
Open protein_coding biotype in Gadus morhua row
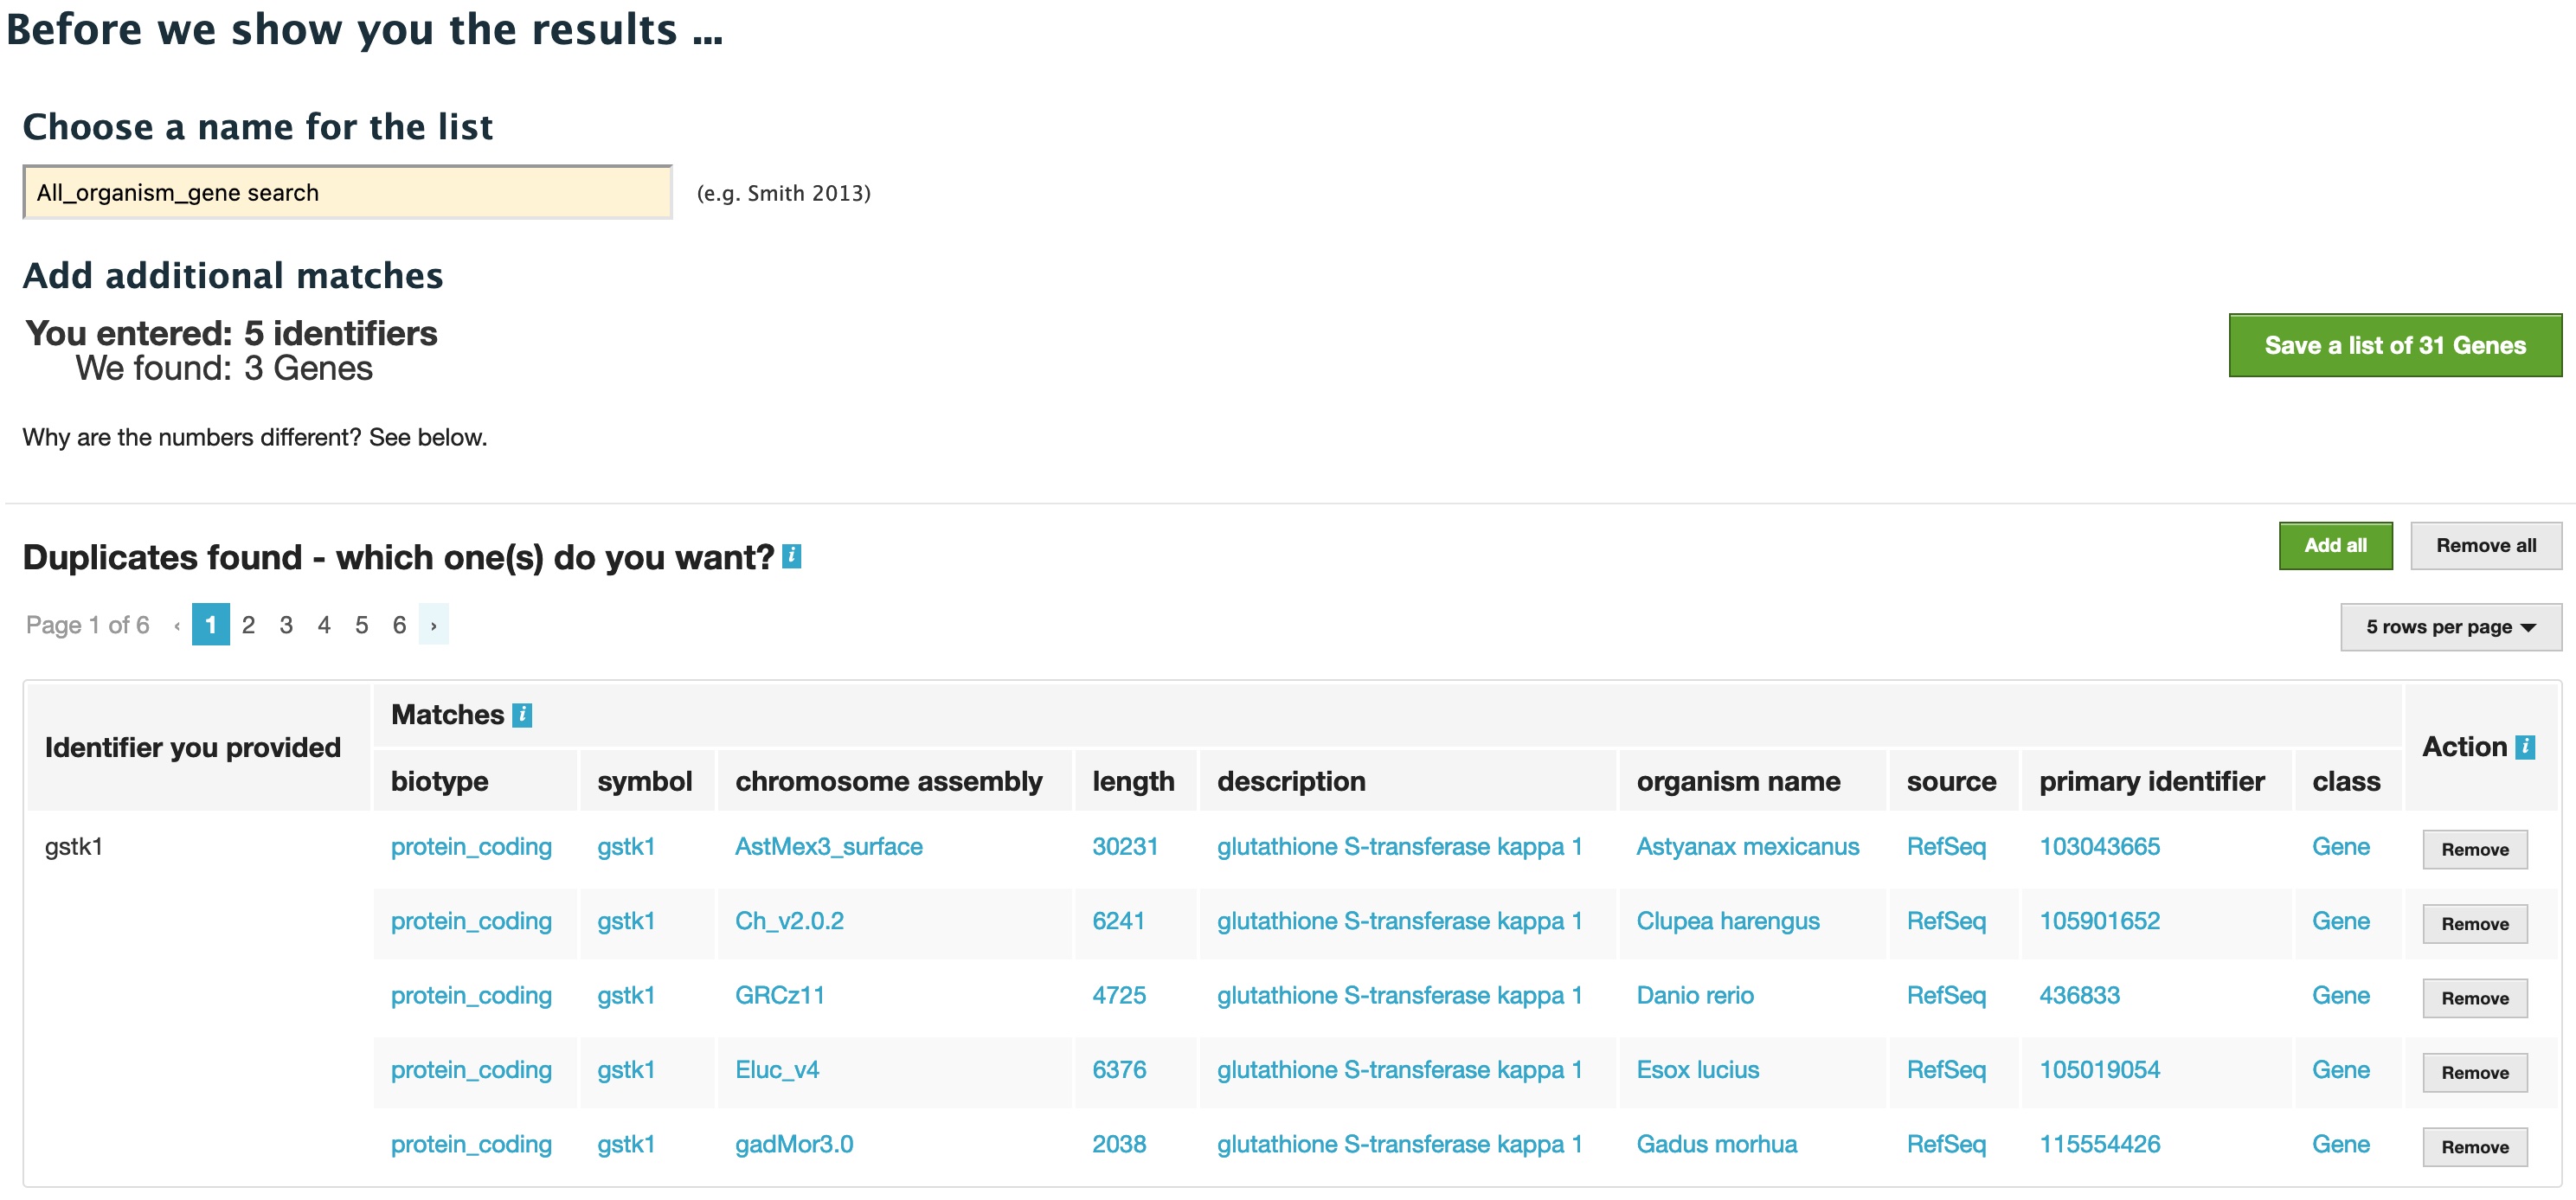[x=471, y=1144]
